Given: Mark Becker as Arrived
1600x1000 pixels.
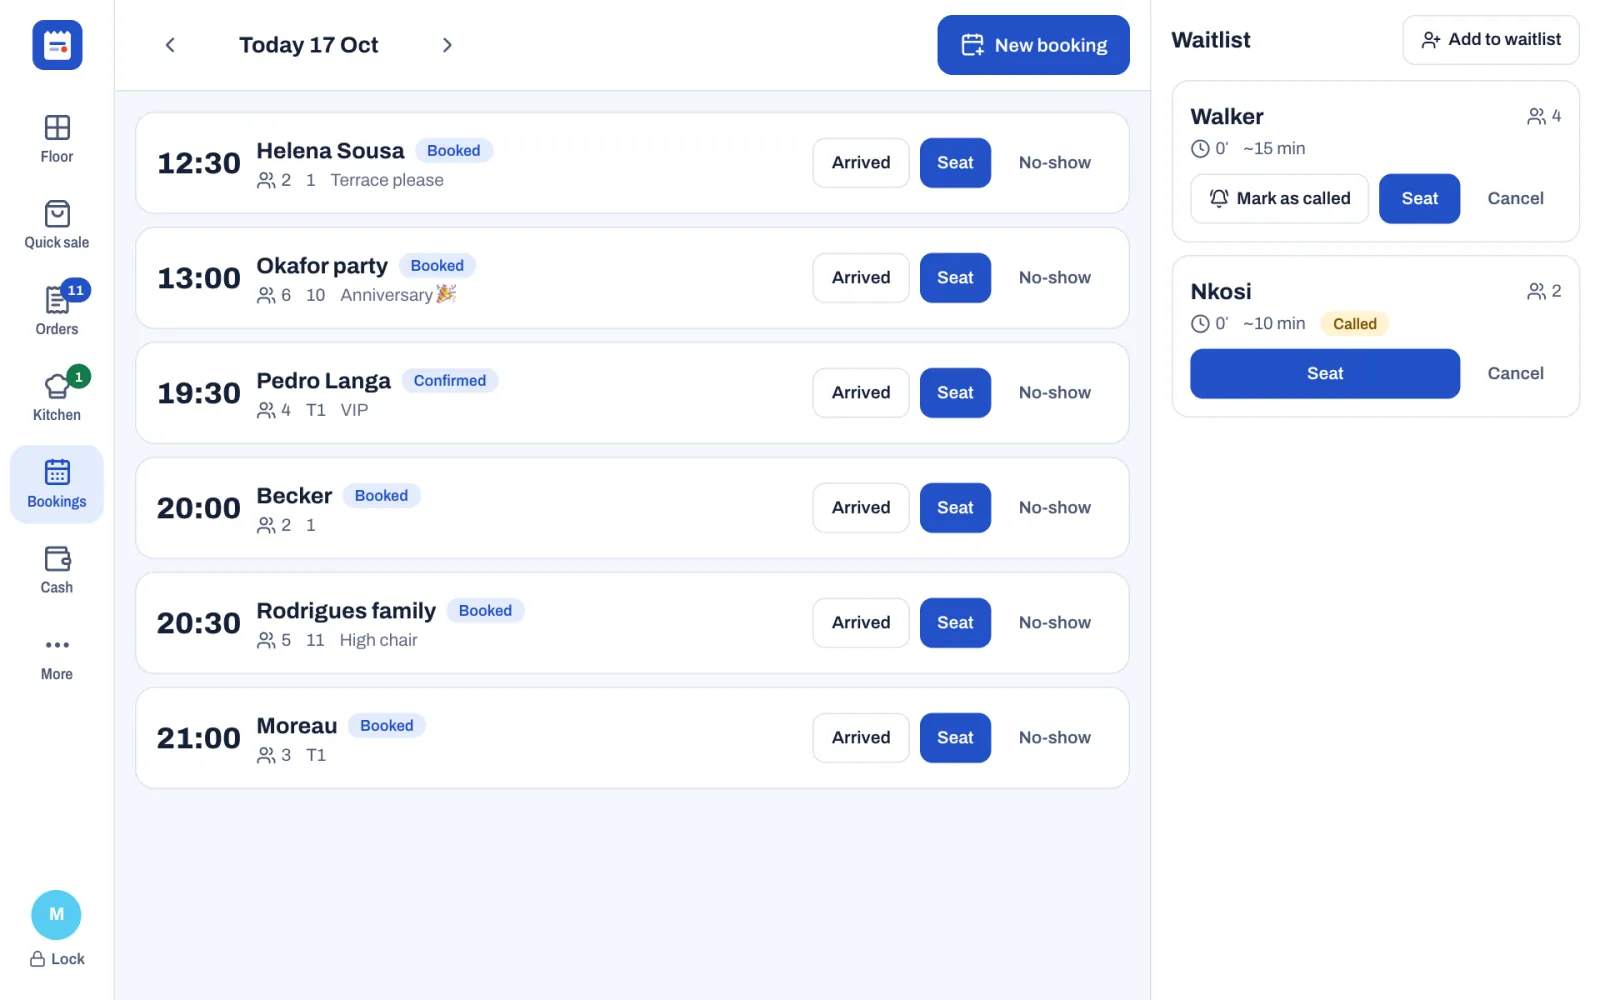Looking at the screenshot, I should (x=861, y=508).
